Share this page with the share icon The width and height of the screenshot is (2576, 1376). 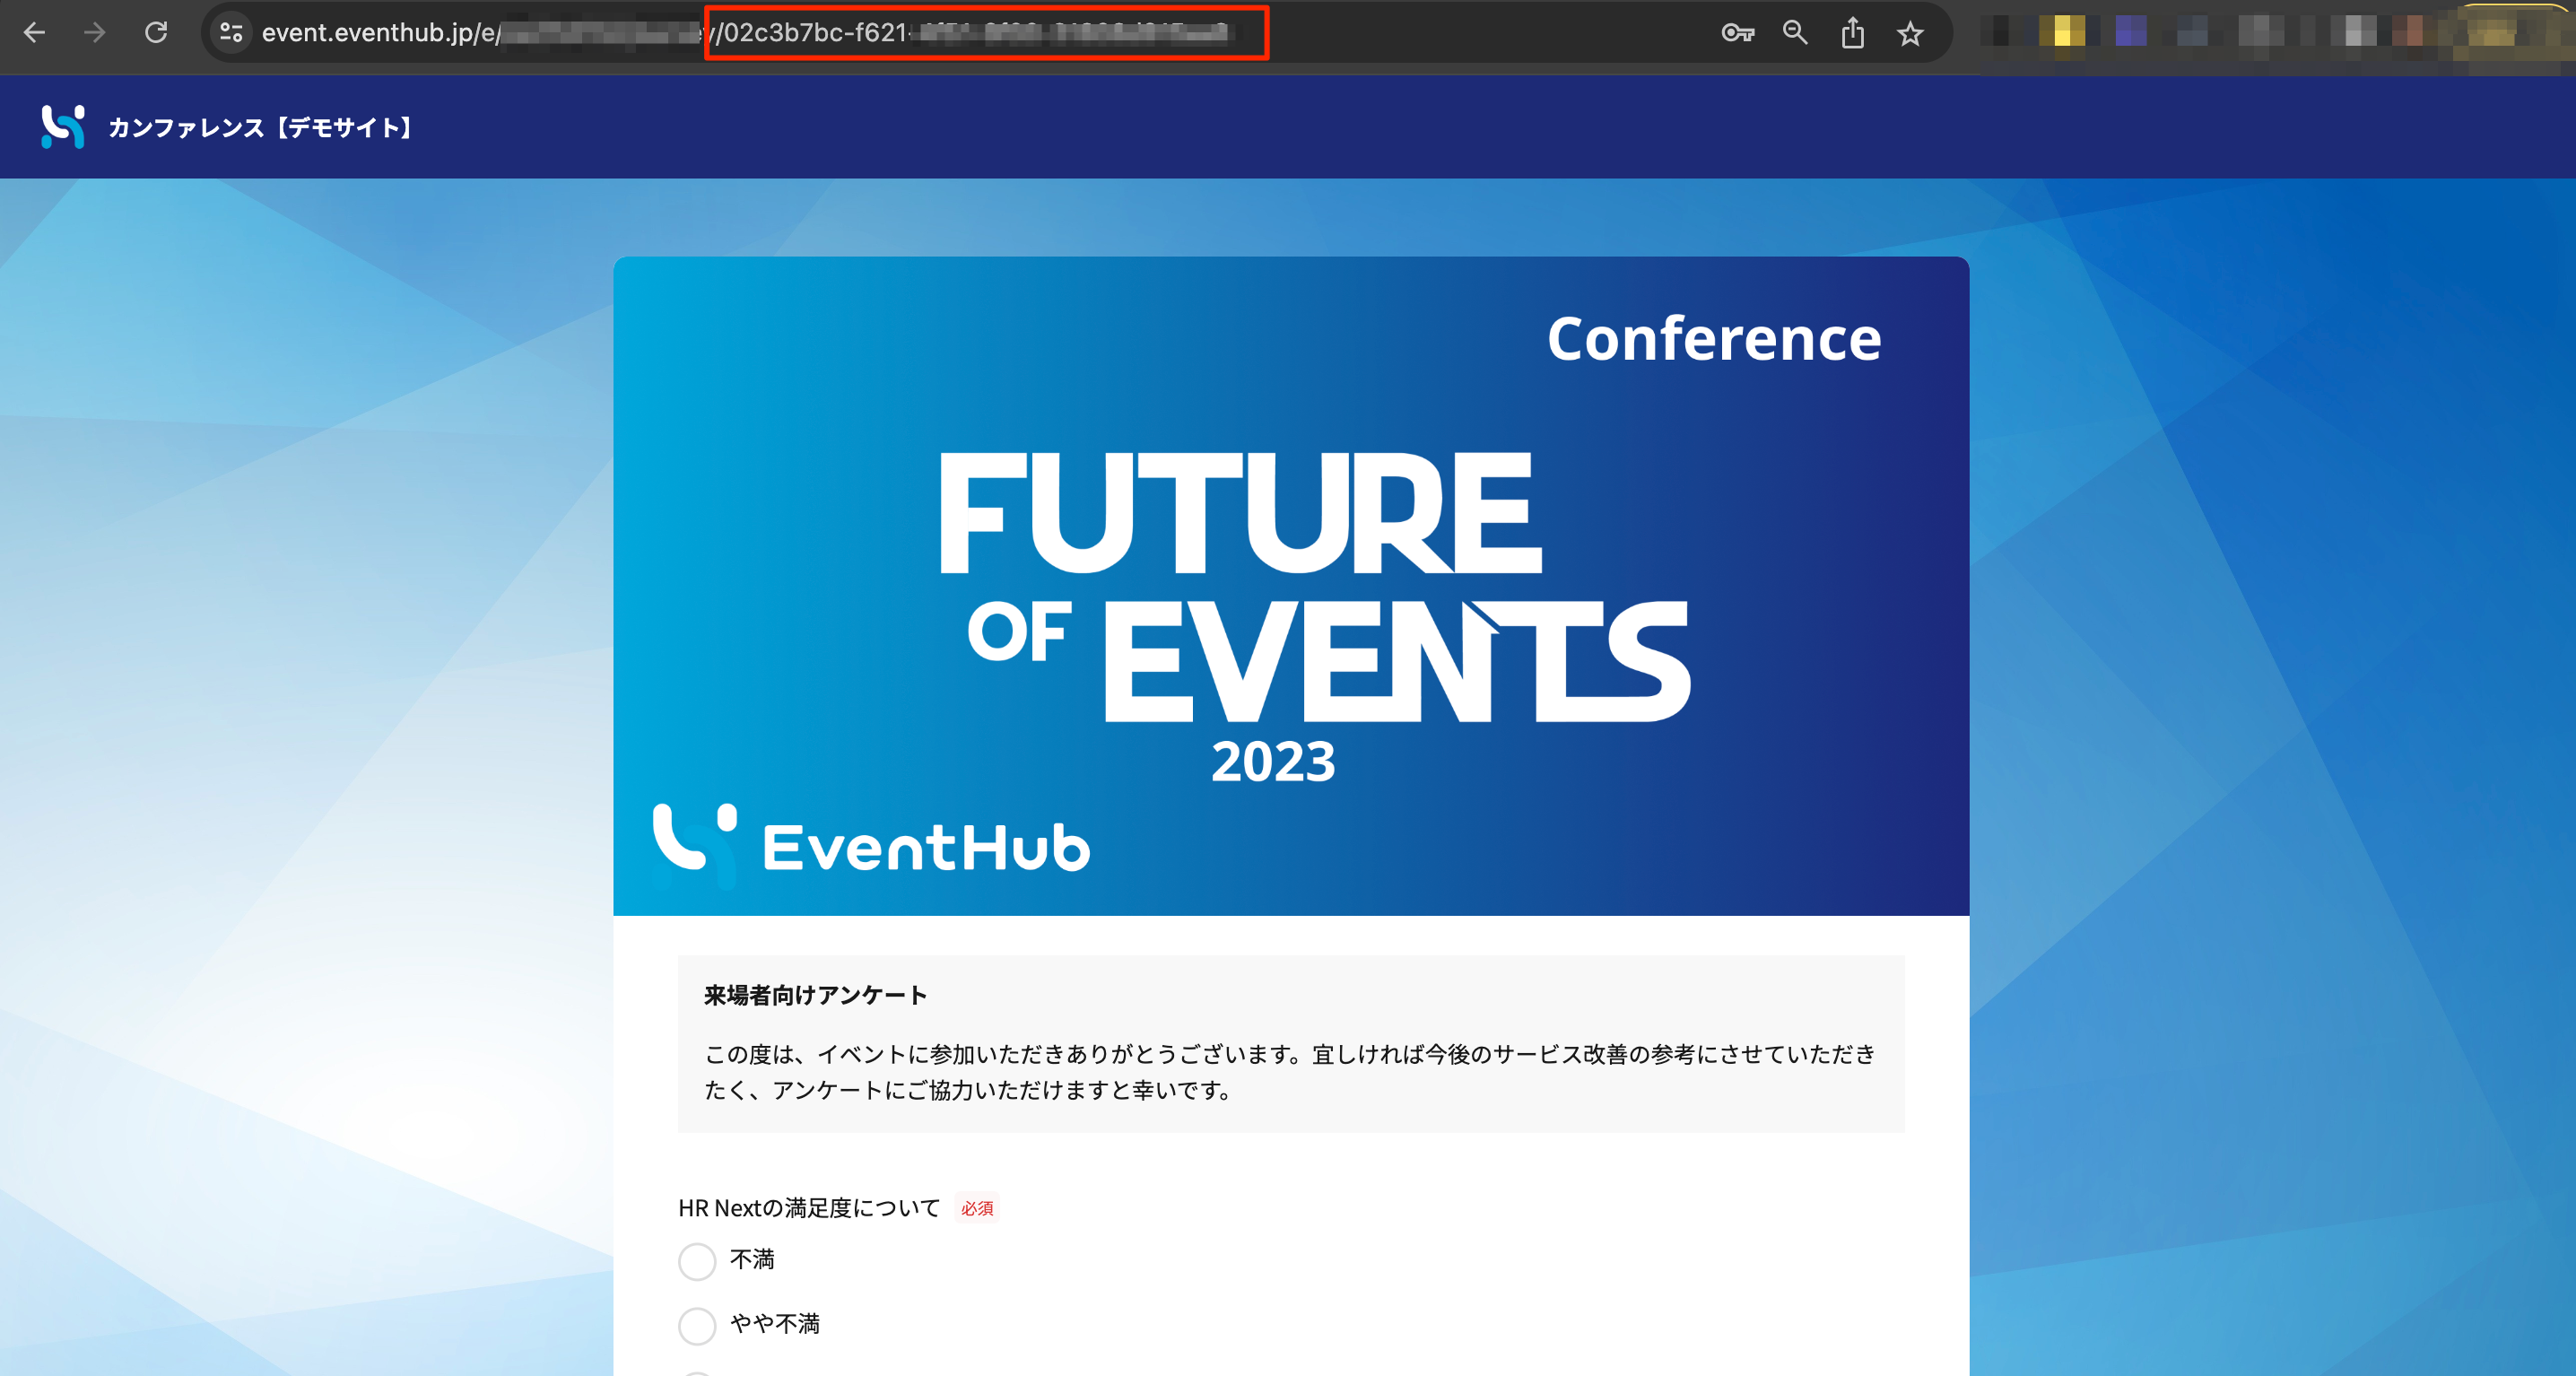pyautogui.click(x=1853, y=33)
